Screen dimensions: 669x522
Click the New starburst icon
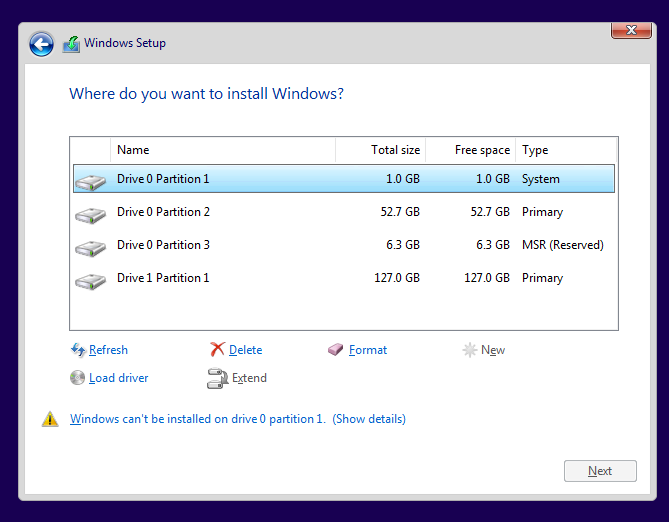click(470, 350)
